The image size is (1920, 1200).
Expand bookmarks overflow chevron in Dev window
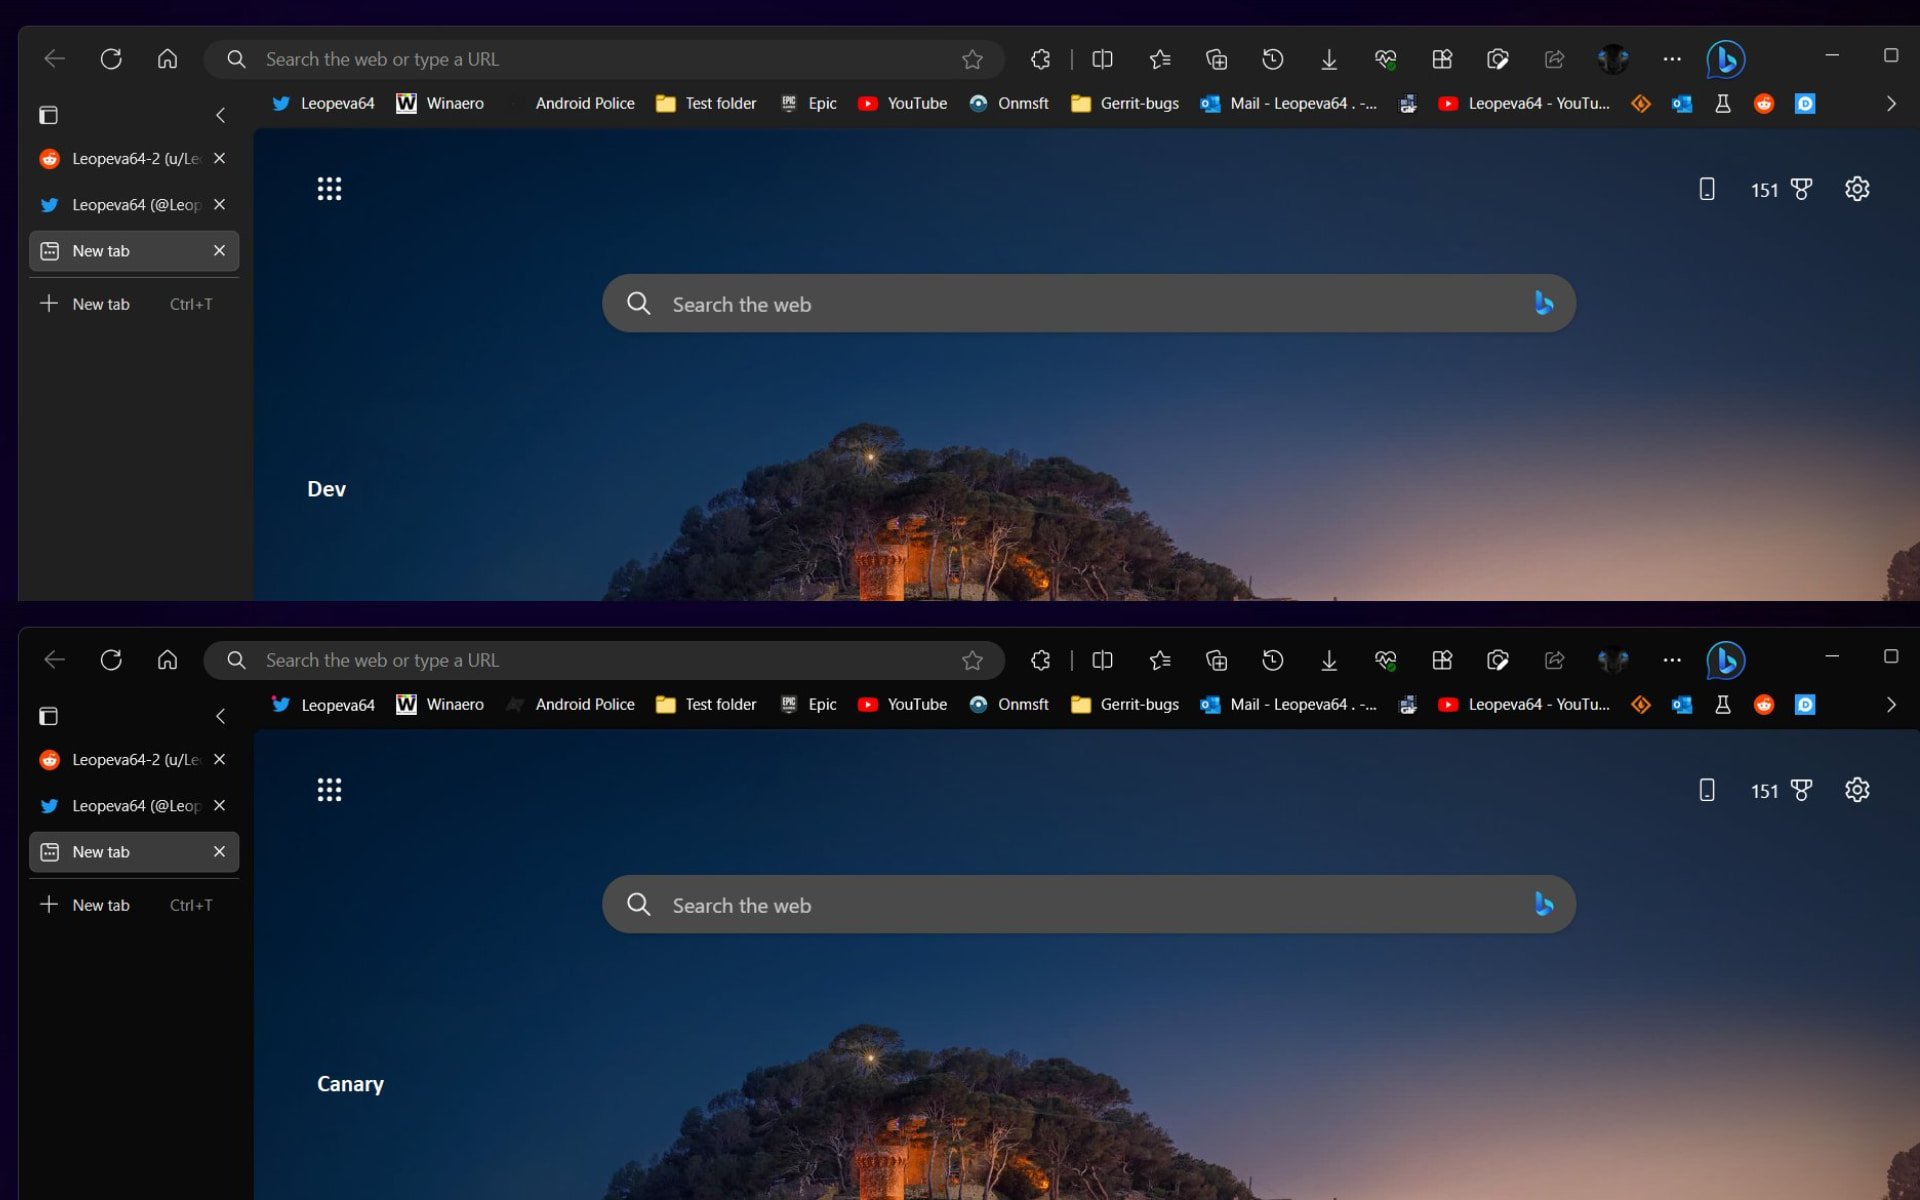click(x=1890, y=103)
